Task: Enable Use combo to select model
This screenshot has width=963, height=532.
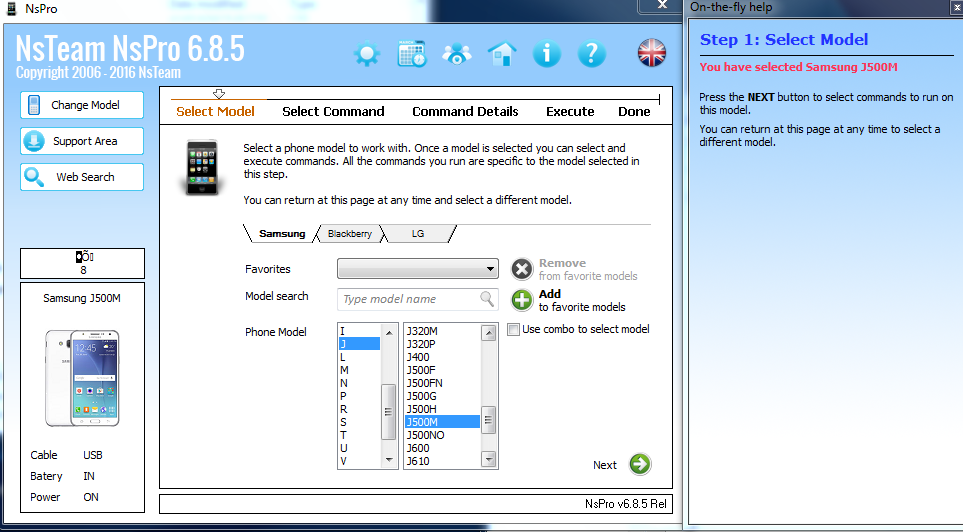Action: click(513, 329)
